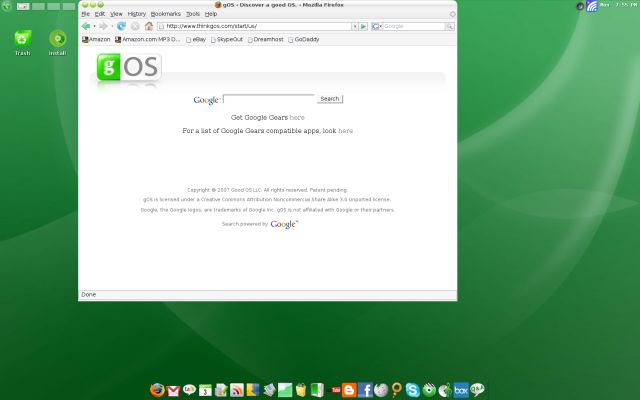Screen dimensions: 640x400
Task: Open the wireless network tray icon
Action: coord(591,6)
